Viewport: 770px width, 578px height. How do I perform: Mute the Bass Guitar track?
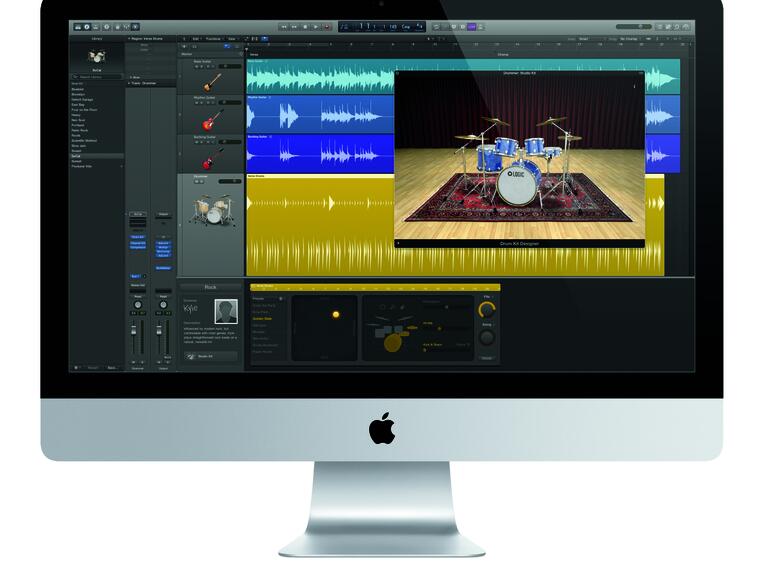197,66
